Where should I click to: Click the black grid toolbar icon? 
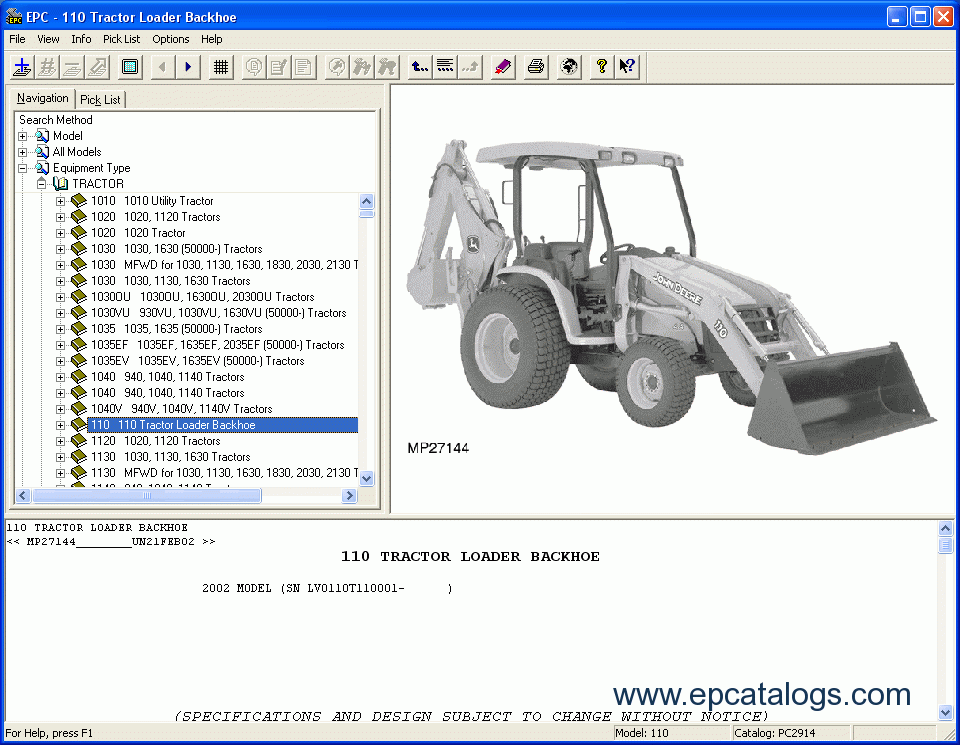pos(220,67)
